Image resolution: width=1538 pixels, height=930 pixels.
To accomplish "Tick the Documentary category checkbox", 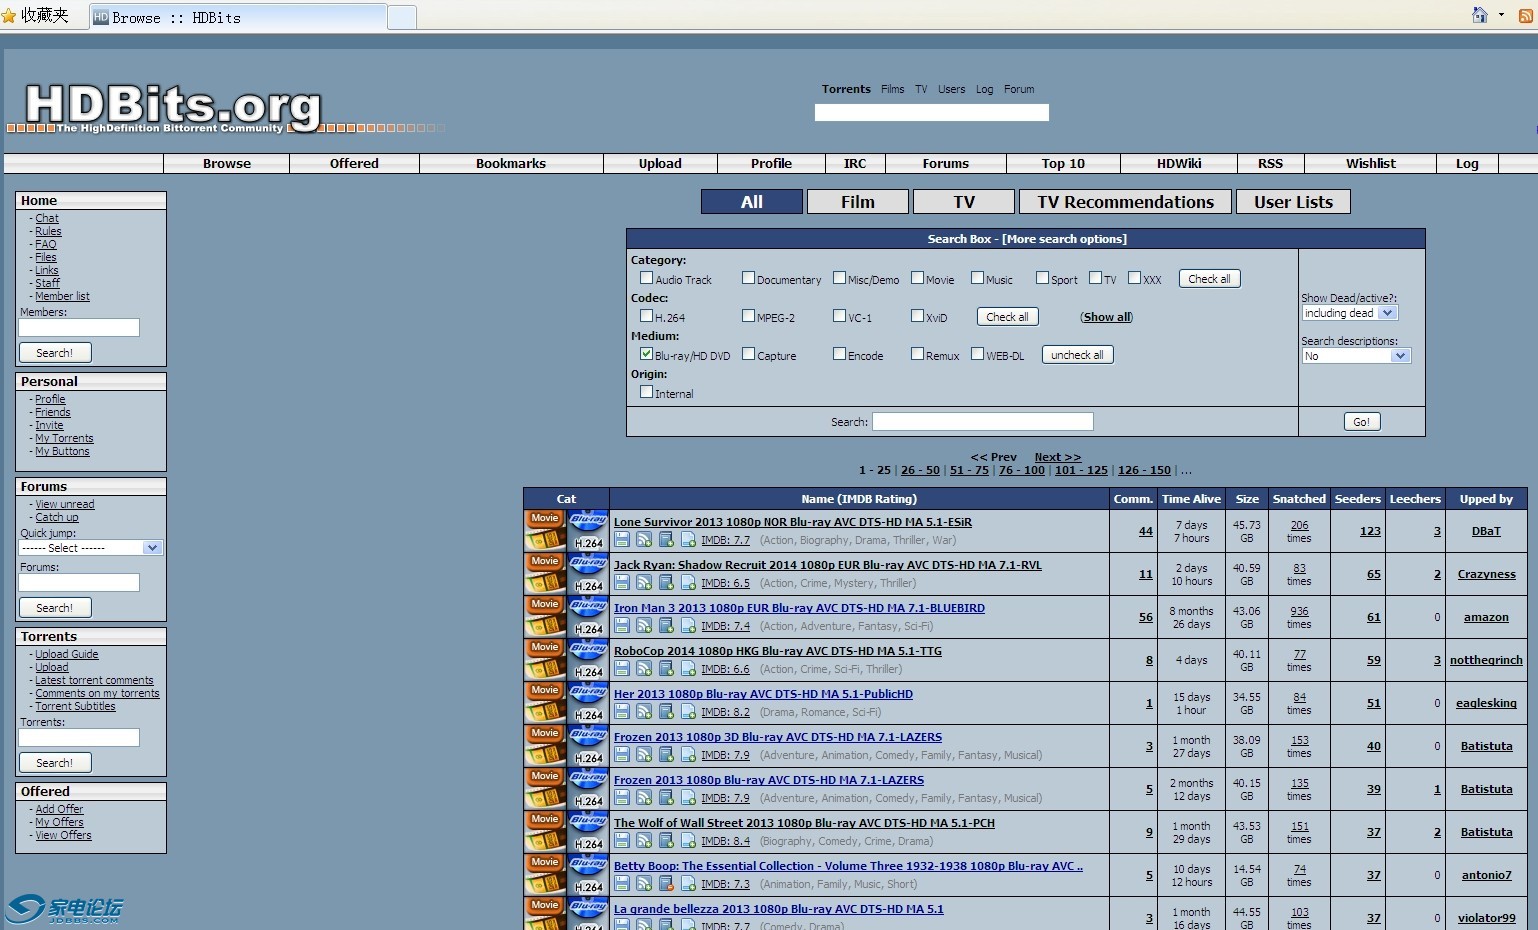I will coord(748,278).
